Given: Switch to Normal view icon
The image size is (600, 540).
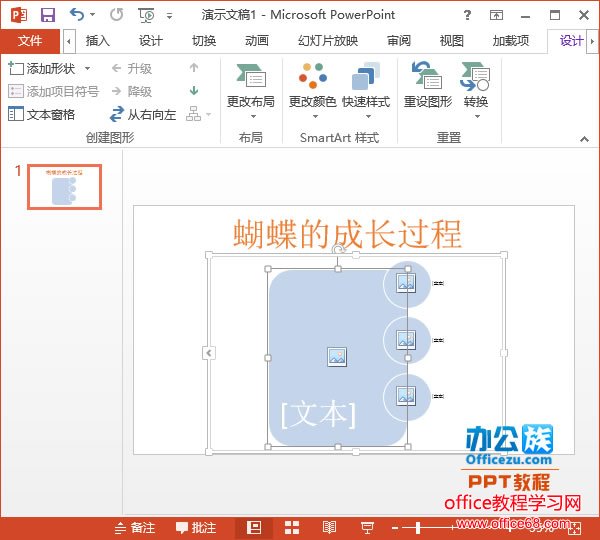Looking at the screenshot, I should pyautogui.click(x=254, y=528).
